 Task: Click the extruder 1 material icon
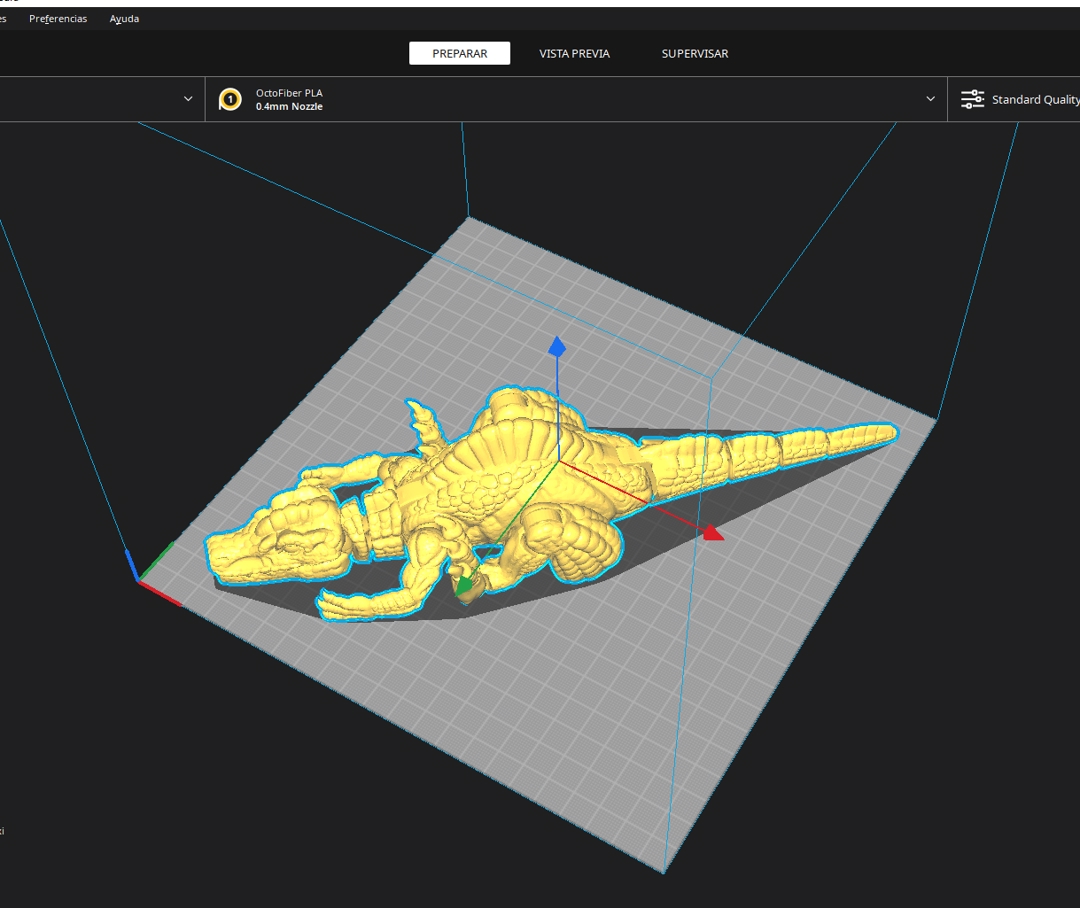230,99
